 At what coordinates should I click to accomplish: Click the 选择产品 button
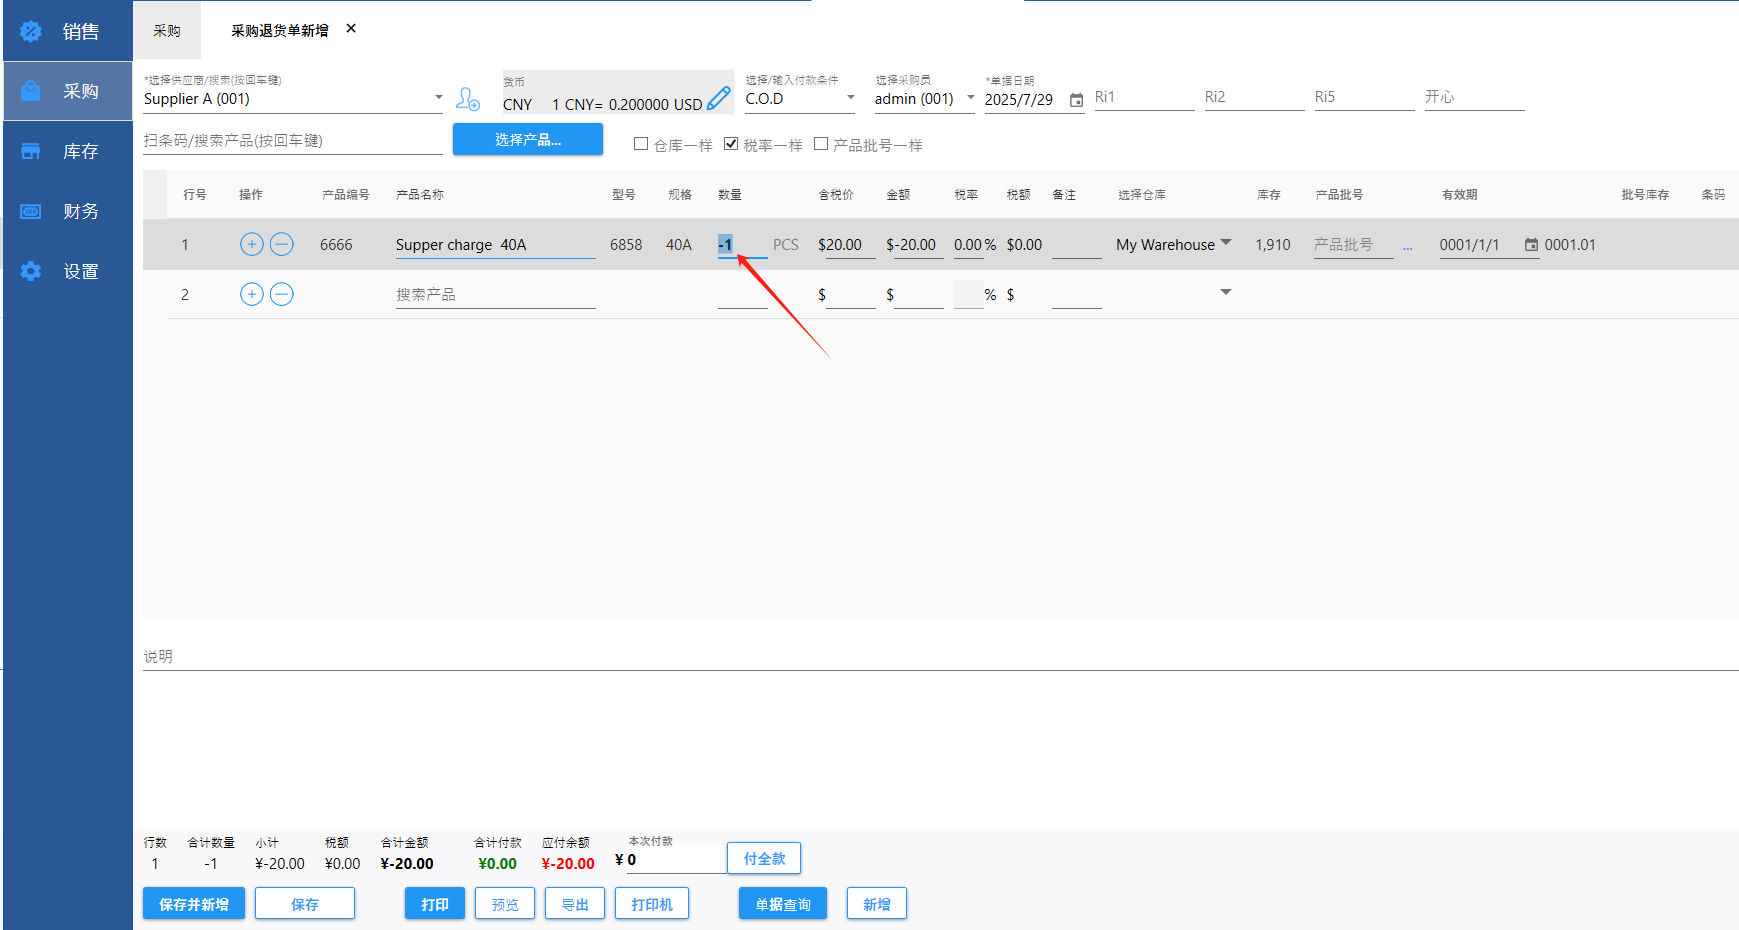tap(527, 140)
